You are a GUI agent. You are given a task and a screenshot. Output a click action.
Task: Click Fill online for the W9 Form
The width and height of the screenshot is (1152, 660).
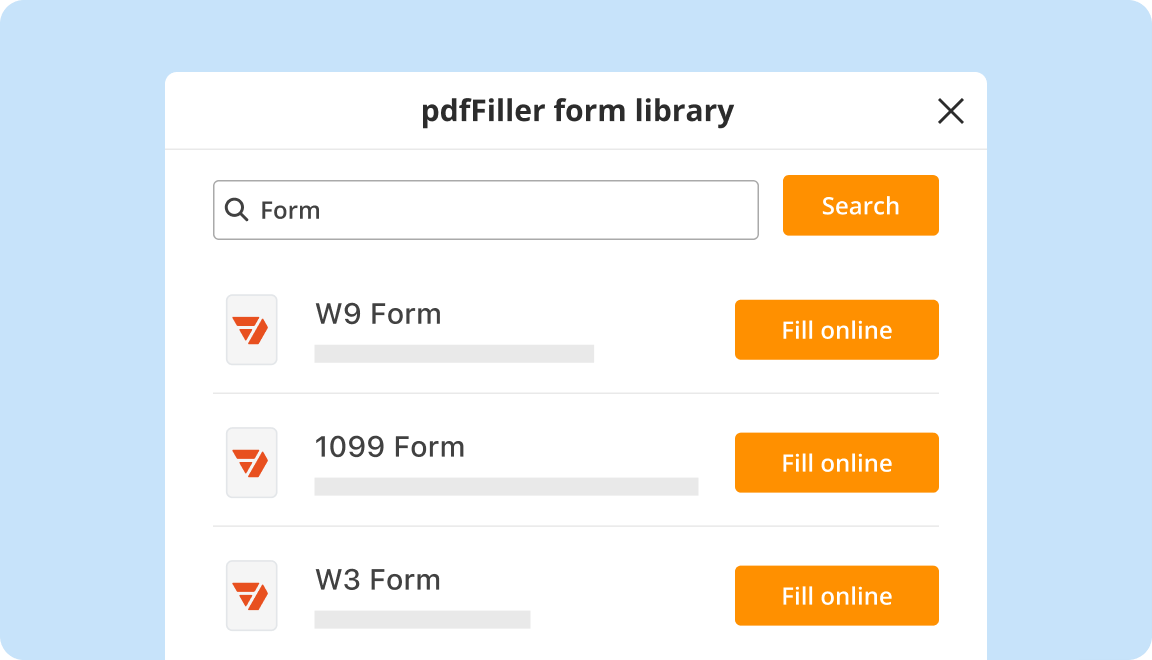point(836,329)
